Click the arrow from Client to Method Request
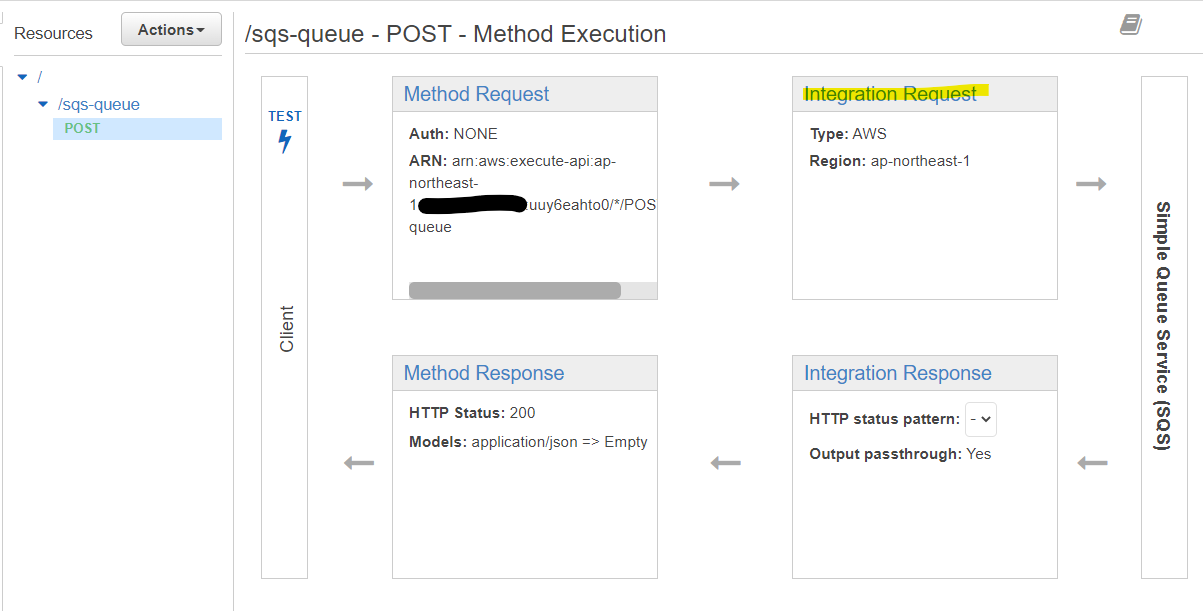 coord(359,183)
